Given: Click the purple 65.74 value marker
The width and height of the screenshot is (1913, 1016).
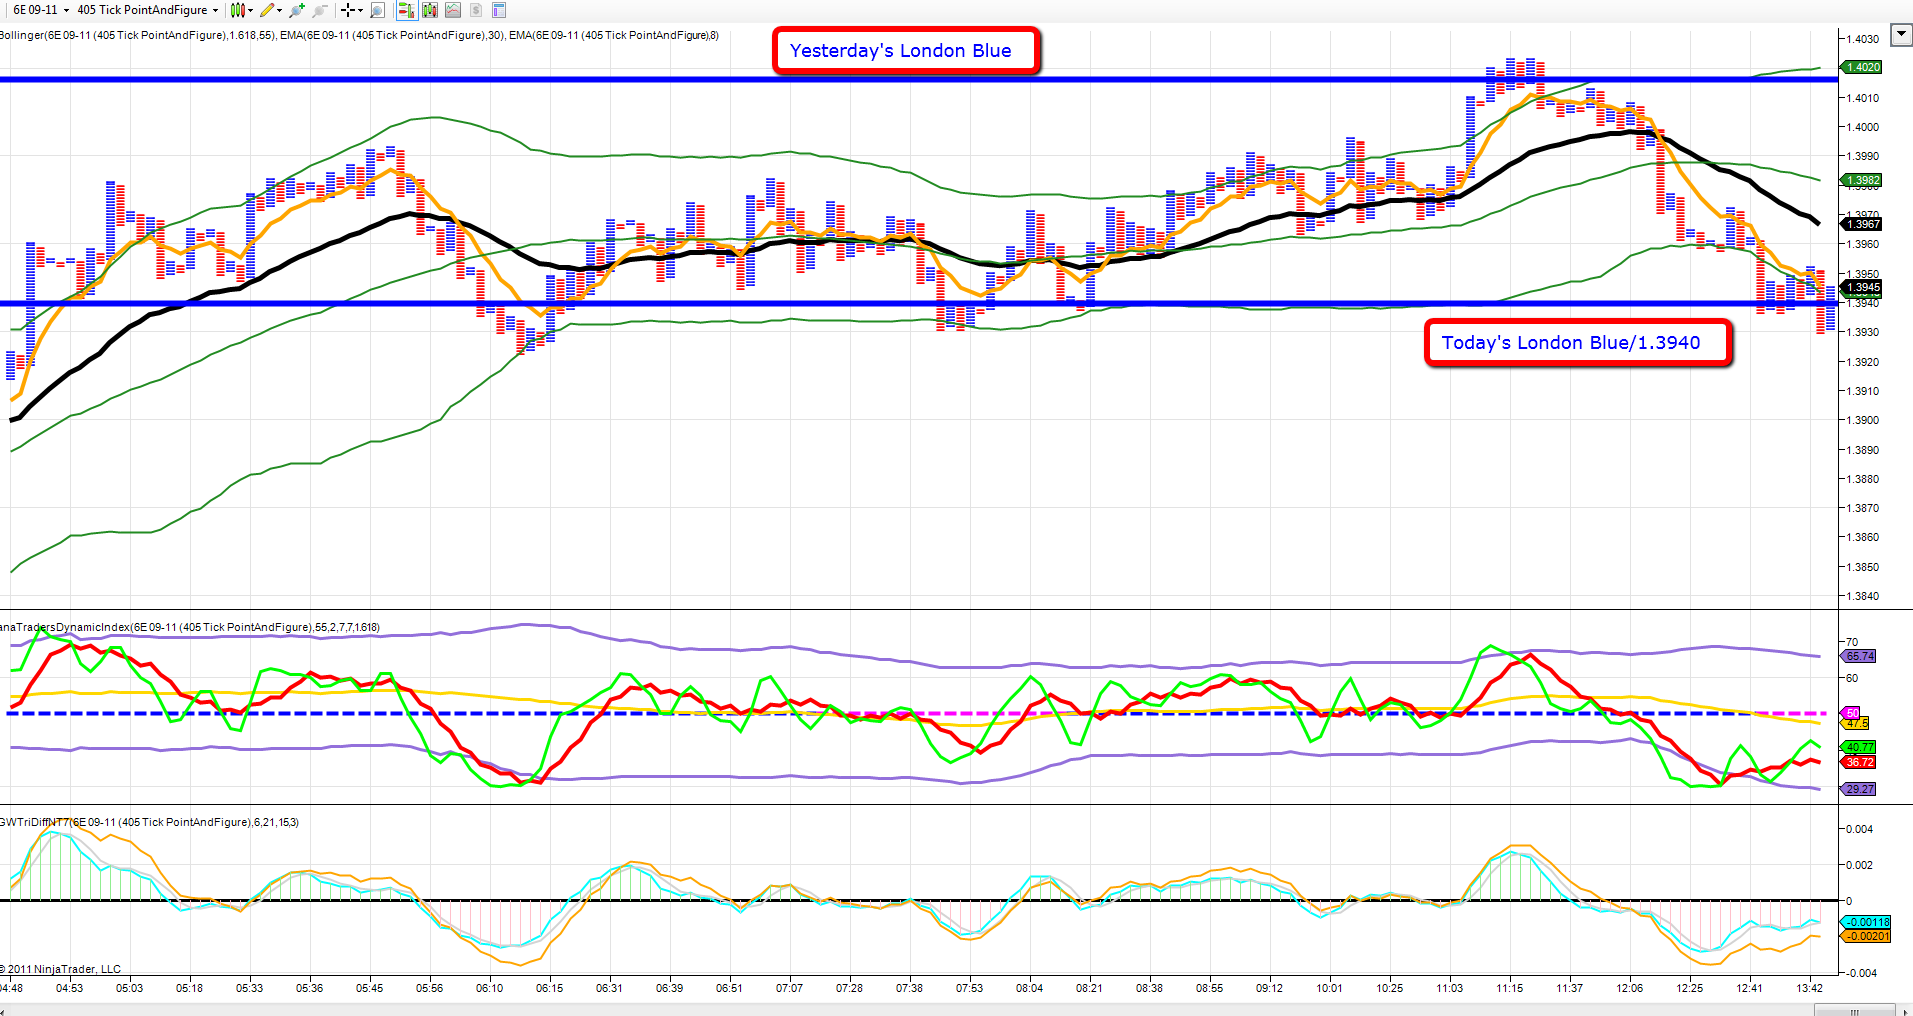Looking at the screenshot, I should (1860, 656).
